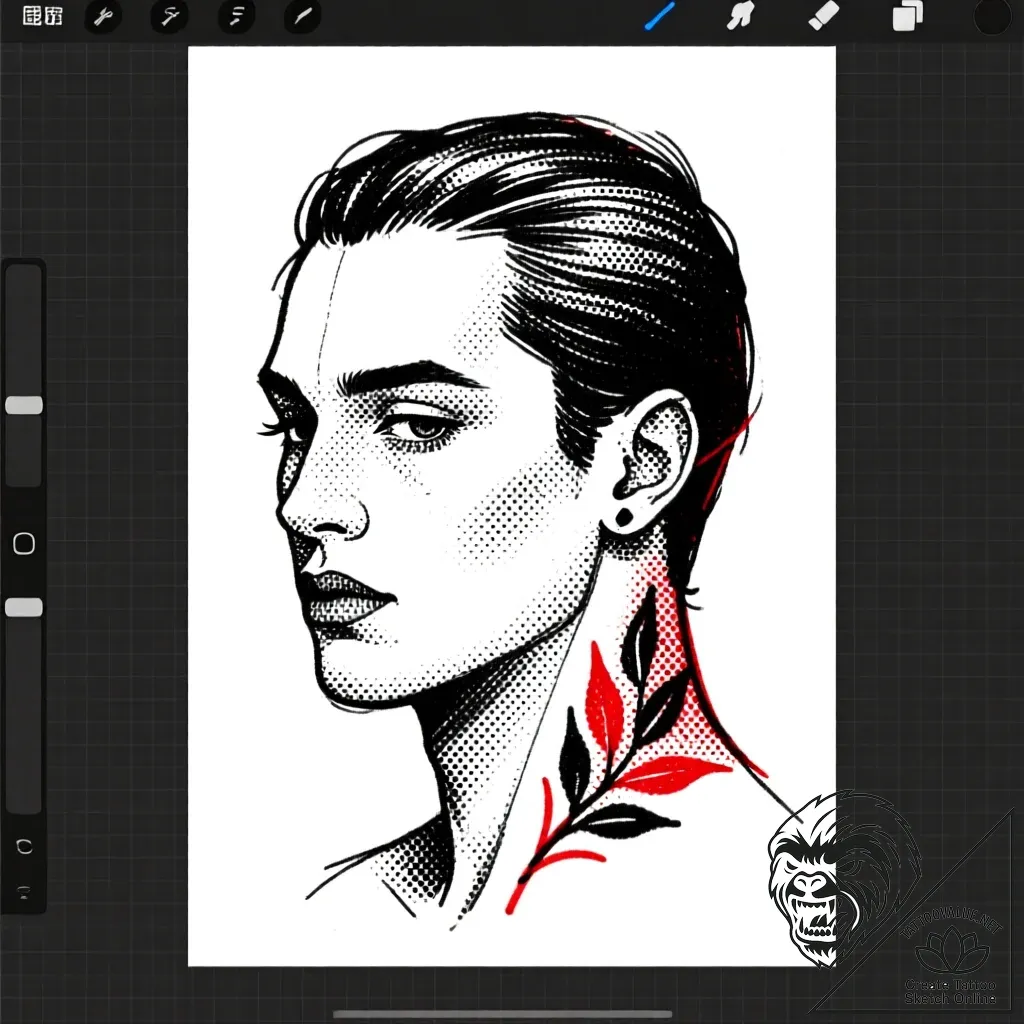This screenshot has width=1024, height=1024.
Task: Select the blue Paint brush tool
Action: 660,17
